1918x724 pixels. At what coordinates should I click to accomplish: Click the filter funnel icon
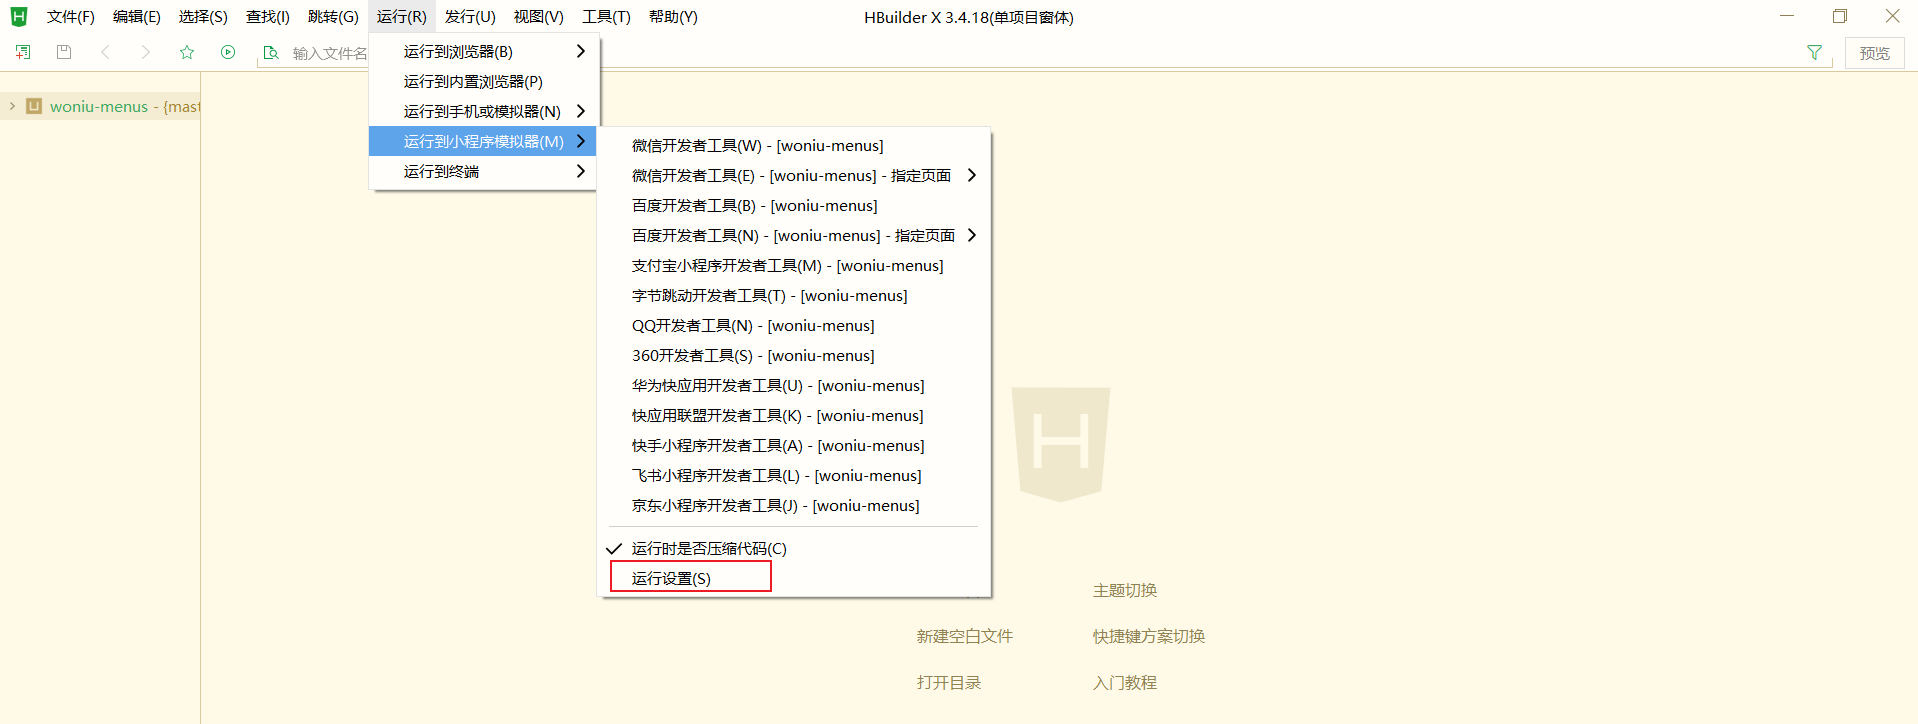[1814, 53]
